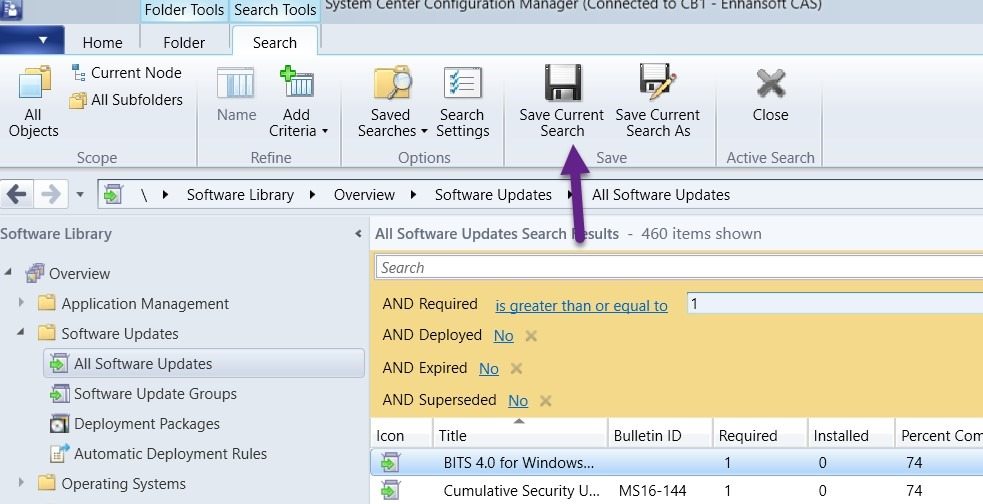The width and height of the screenshot is (983, 504).
Task: Open Software Update Groups node
Action: click(x=155, y=394)
